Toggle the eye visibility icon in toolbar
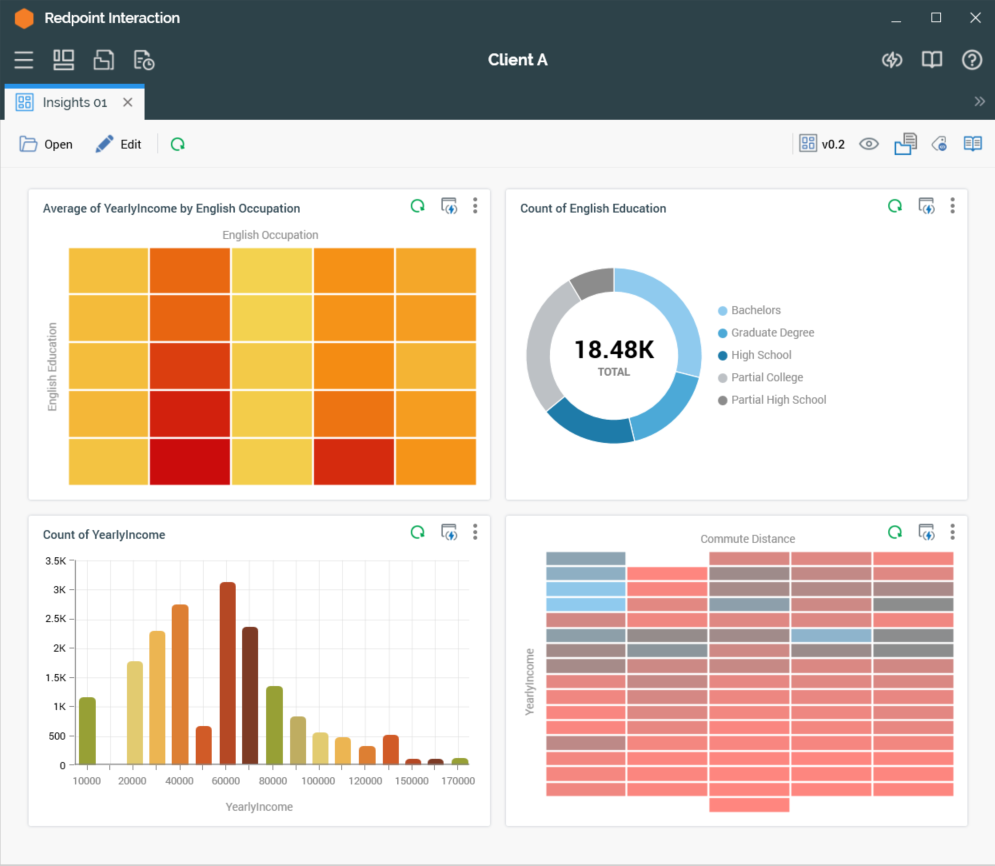Image resolution: width=995 pixels, height=866 pixels. 869,144
